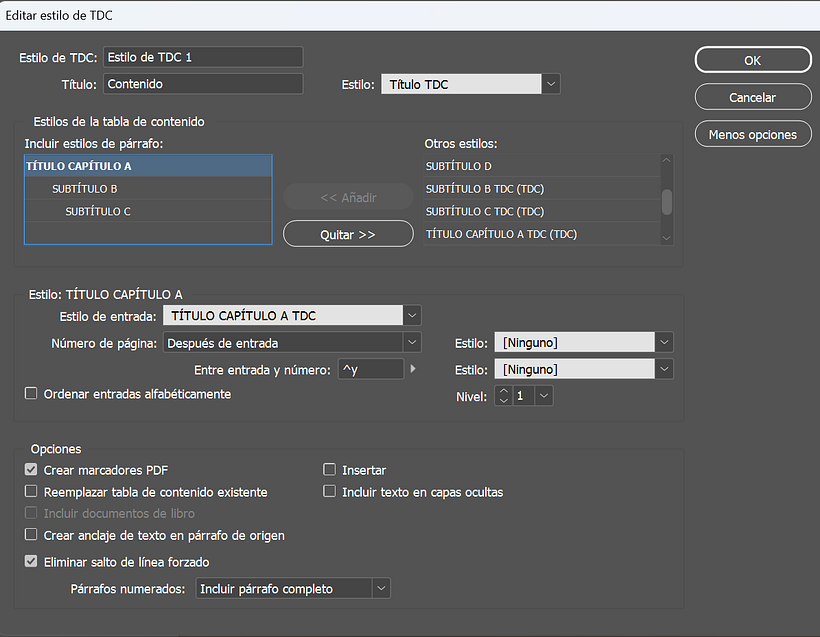
Task: Select SUBTÍTULO C in included styles
Action: coord(148,211)
